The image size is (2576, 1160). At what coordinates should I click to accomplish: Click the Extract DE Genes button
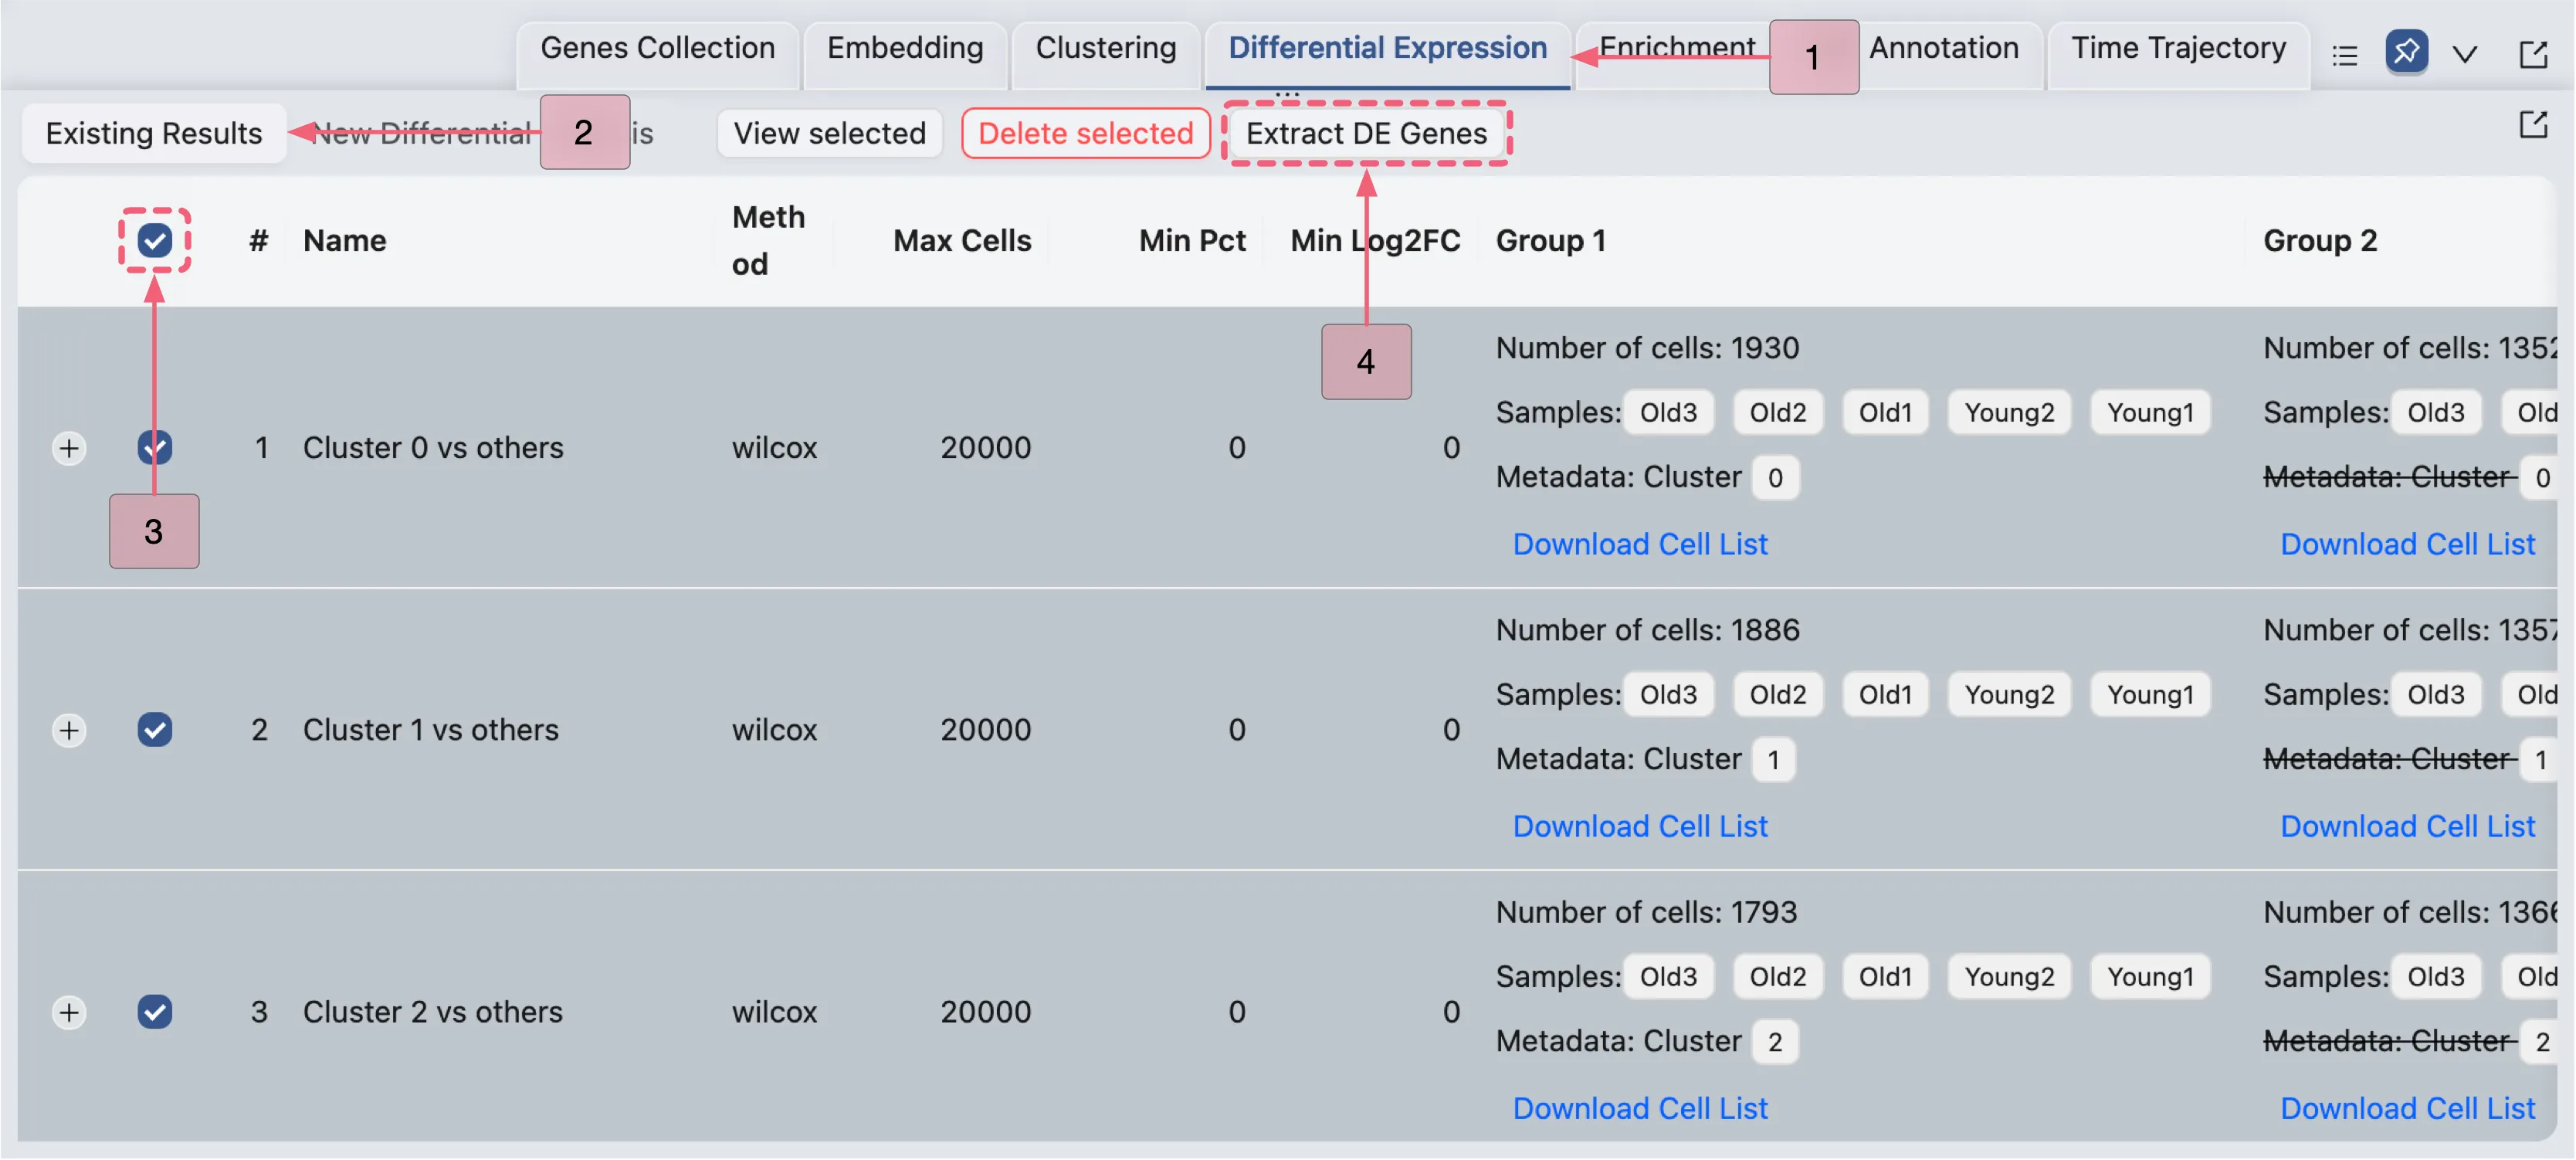tap(1367, 133)
